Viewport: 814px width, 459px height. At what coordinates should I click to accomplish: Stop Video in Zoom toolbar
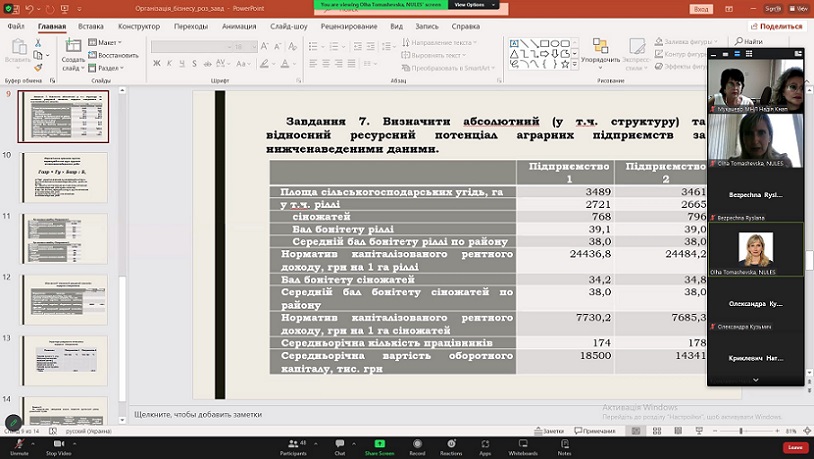(x=59, y=447)
